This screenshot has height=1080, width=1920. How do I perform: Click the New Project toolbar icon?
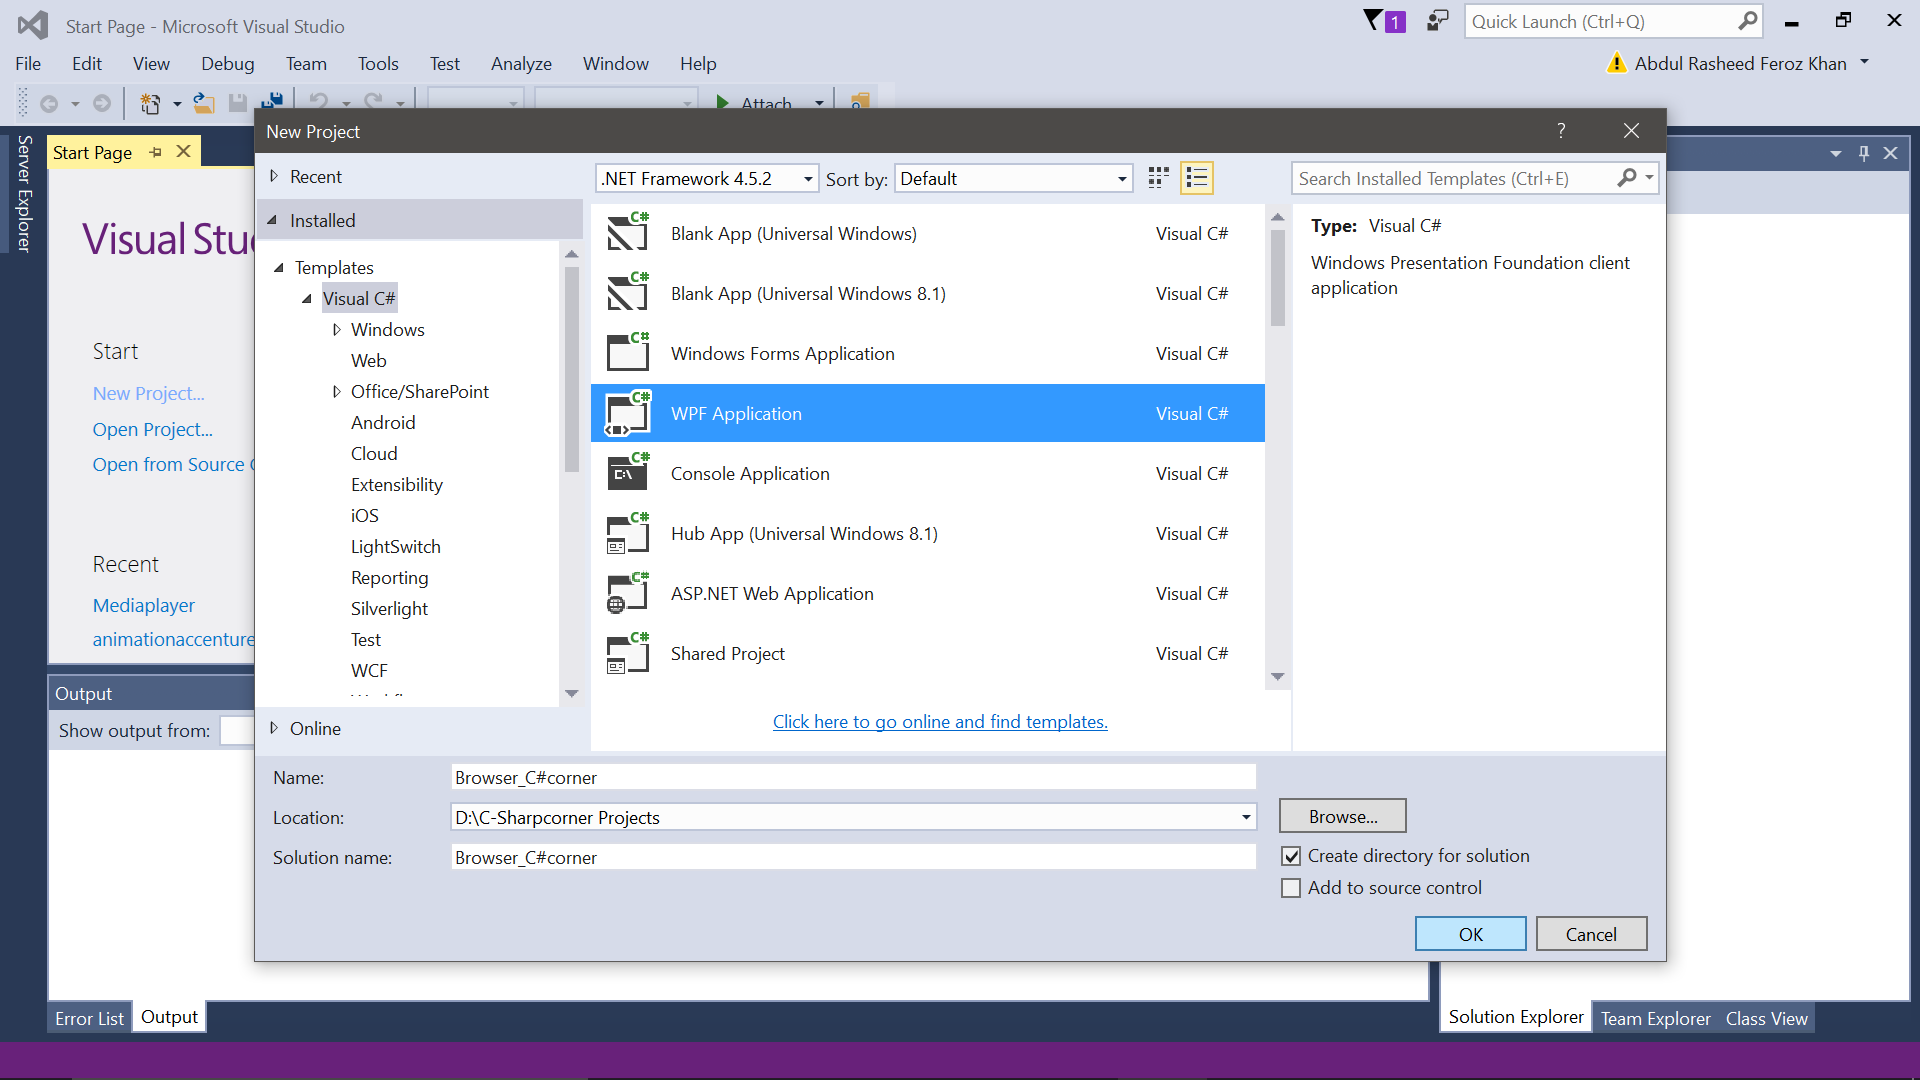[150, 103]
